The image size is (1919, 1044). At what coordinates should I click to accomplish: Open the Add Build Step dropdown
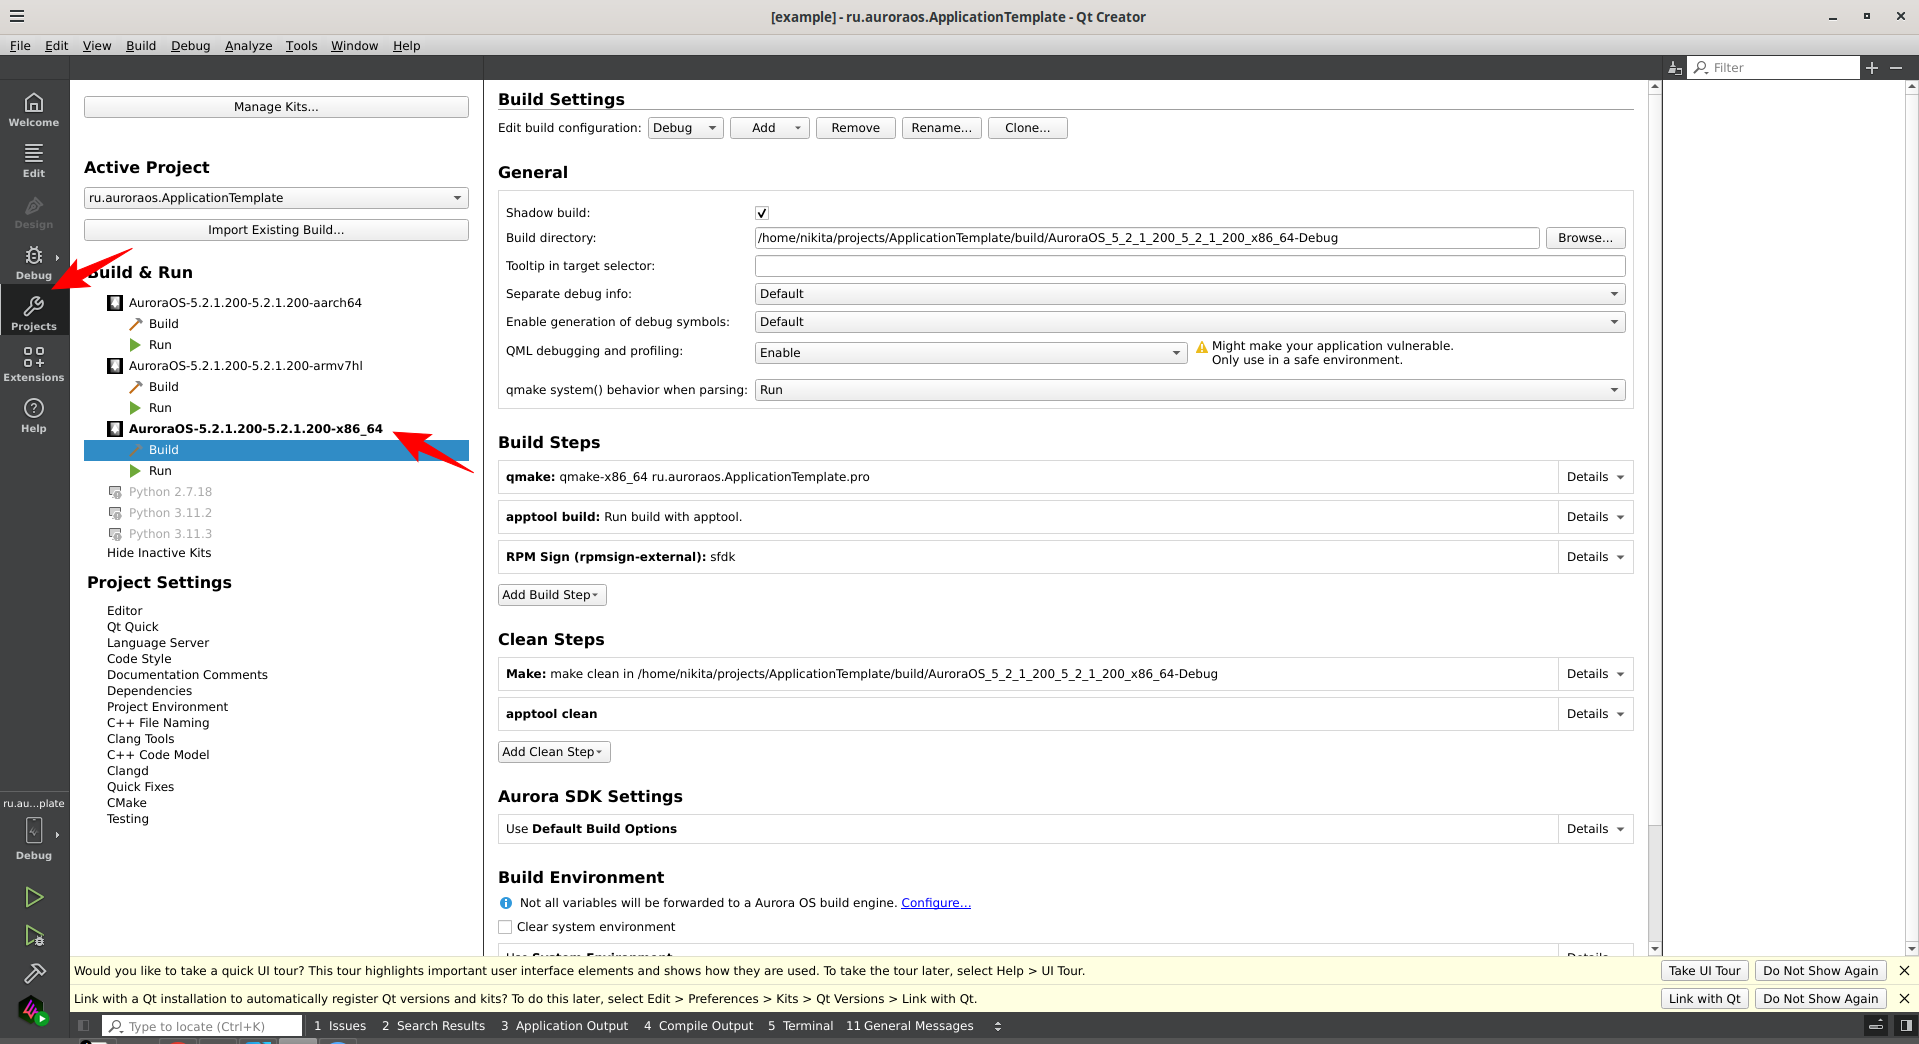click(x=552, y=595)
